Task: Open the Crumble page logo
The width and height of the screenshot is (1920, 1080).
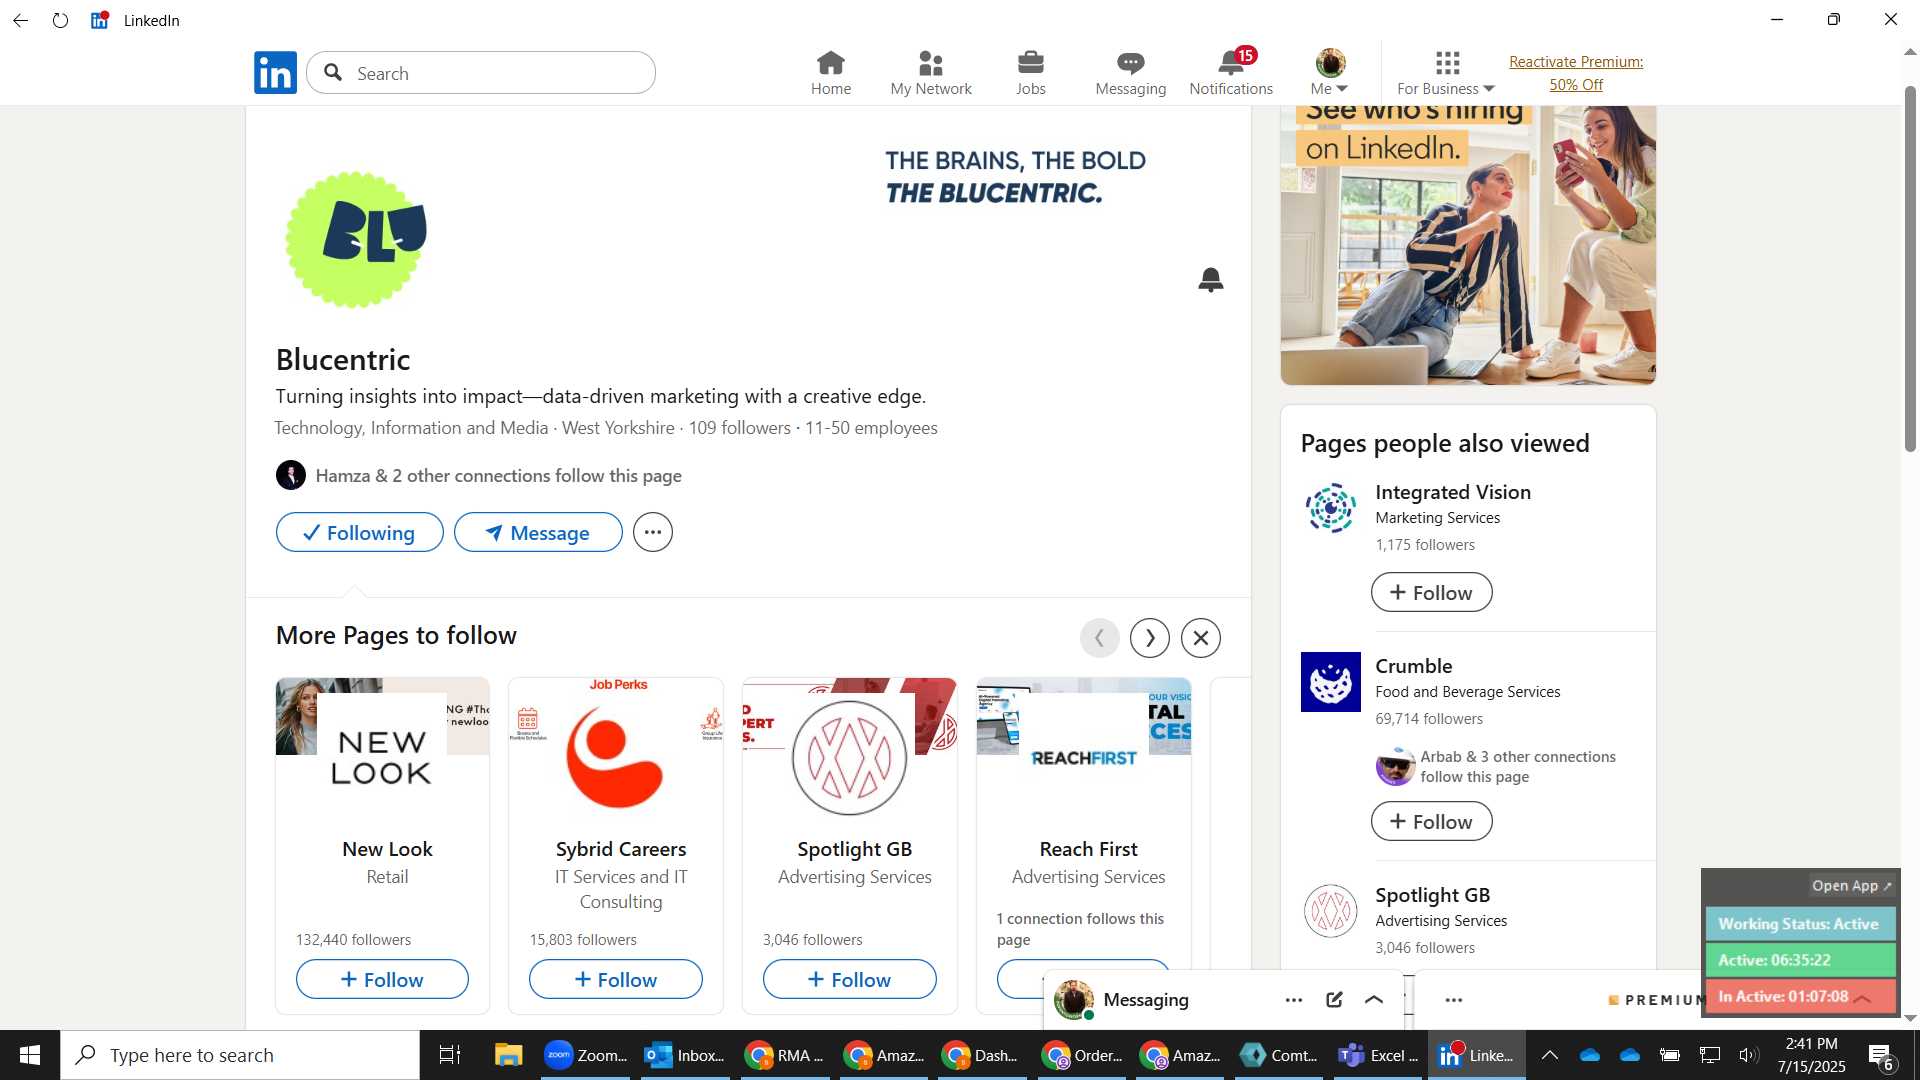Action: pos(1331,682)
